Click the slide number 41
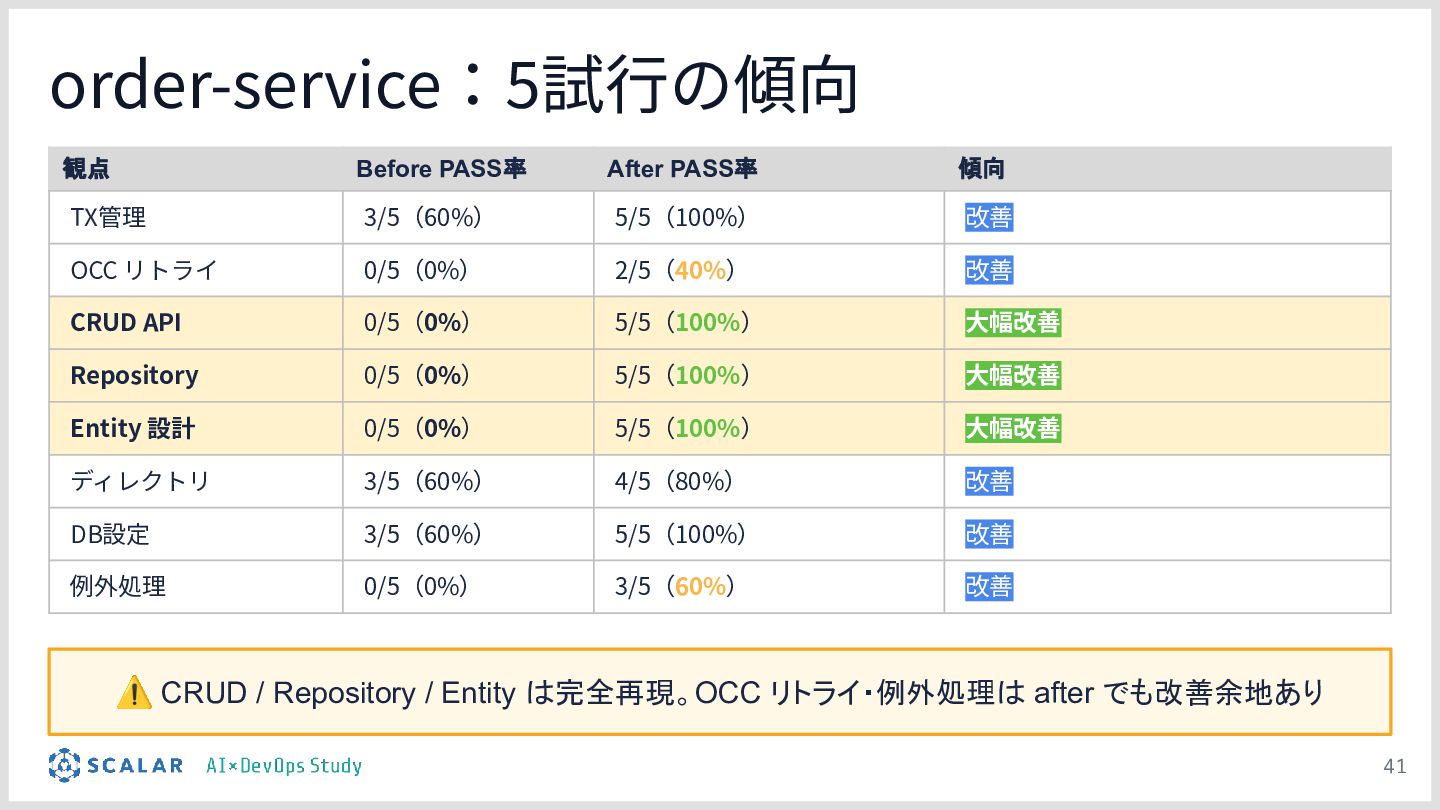This screenshot has height=810, width=1440. (x=1394, y=767)
